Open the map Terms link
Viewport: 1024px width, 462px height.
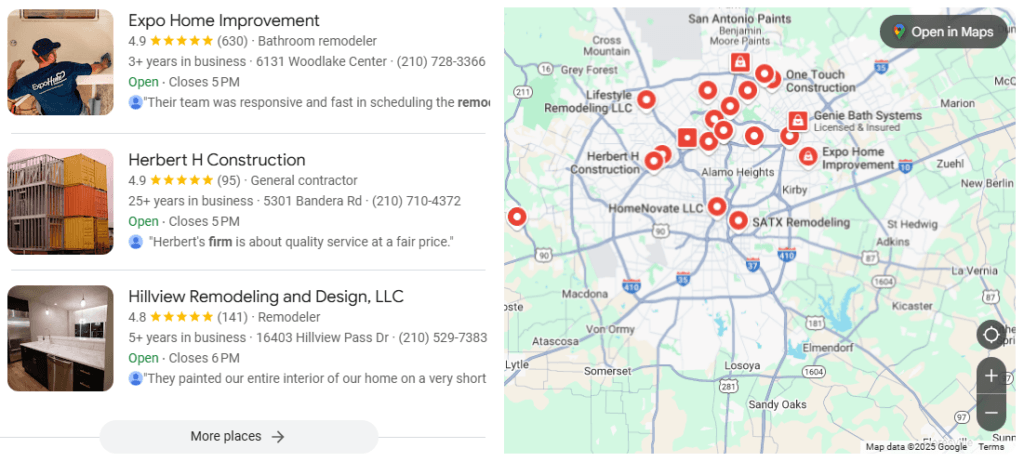(991, 447)
